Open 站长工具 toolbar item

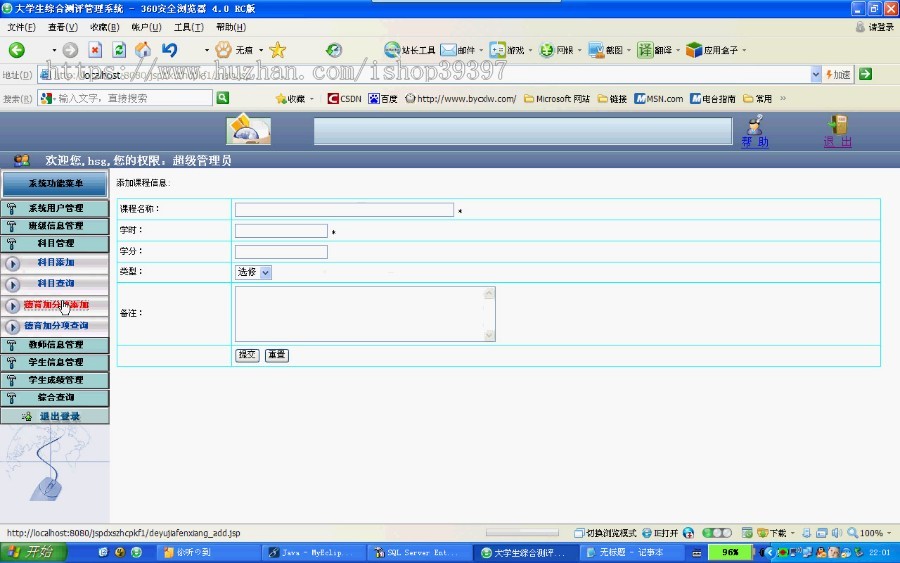click(x=409, y=50)
